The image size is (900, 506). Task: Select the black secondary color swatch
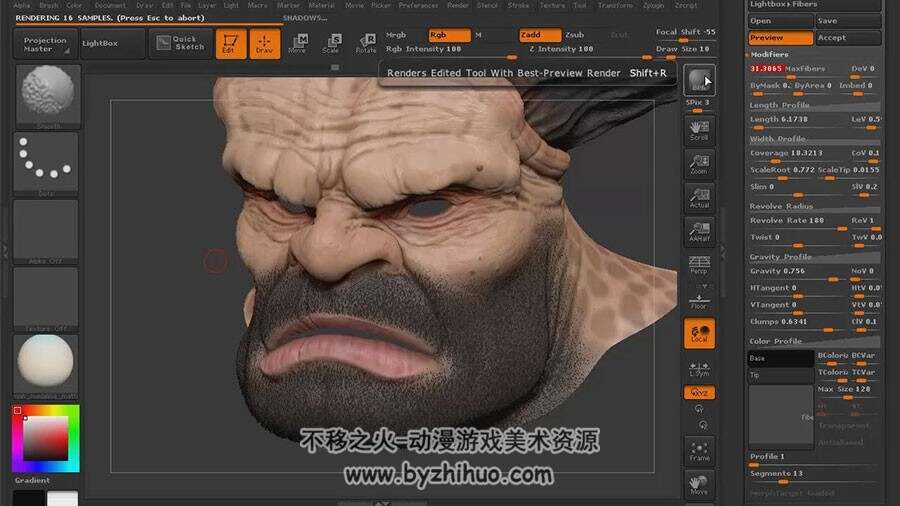29,498
